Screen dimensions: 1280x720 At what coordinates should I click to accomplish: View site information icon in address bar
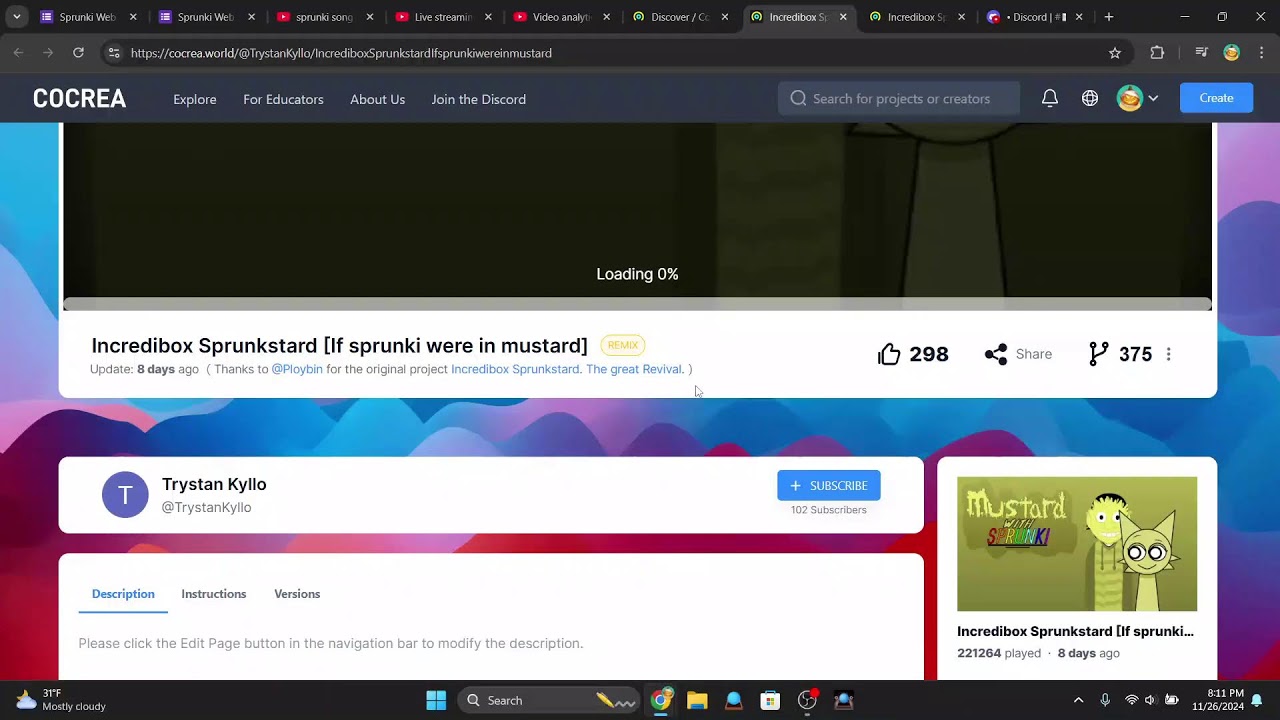(113, 53)
